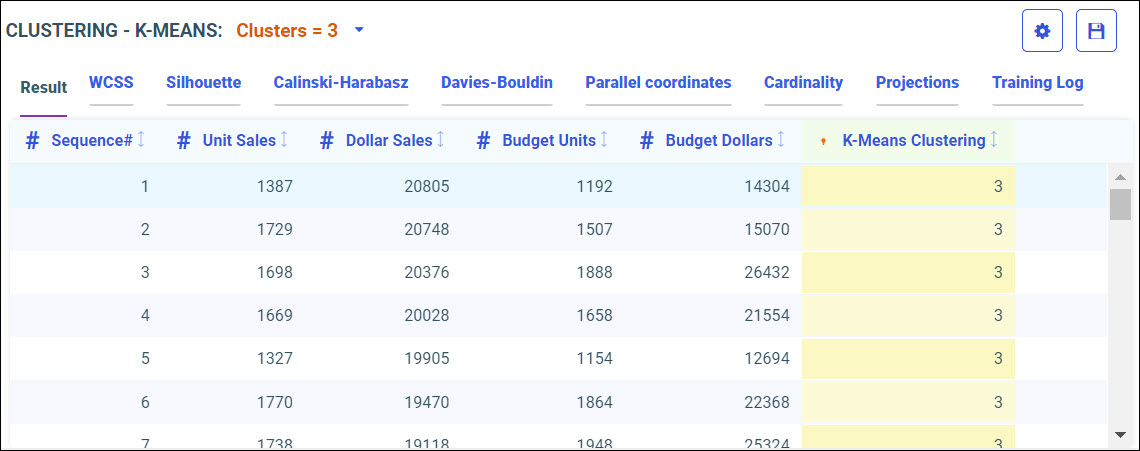
Task: Click the Budget Dollars sort arrows icon
Action: pos(781,141)
